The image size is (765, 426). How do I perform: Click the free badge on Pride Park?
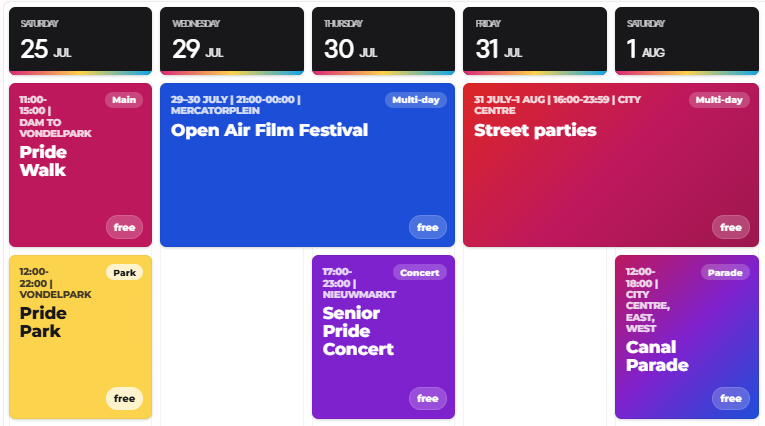(124, 399)
